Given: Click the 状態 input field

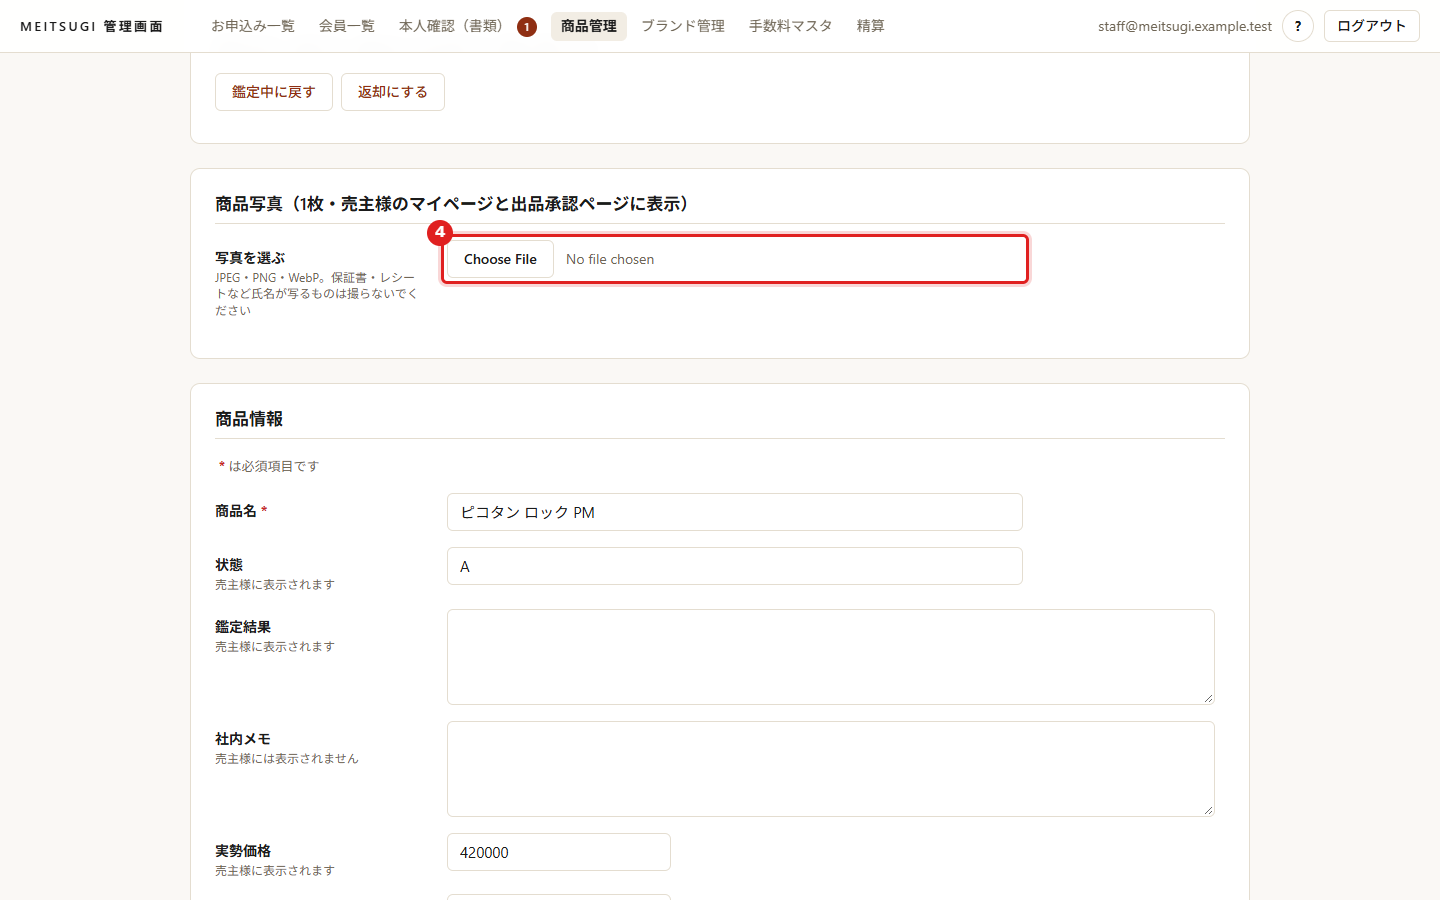Looking at the screenshot, I should pyautogui.click(x=735, y=566).
